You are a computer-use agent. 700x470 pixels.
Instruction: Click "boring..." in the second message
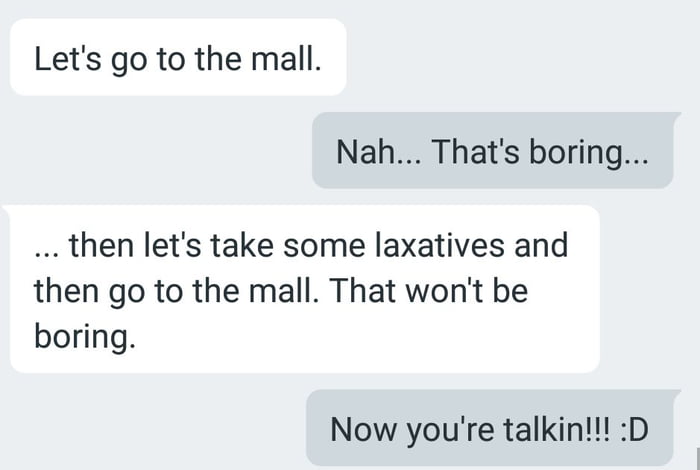[x=589, y=153]
